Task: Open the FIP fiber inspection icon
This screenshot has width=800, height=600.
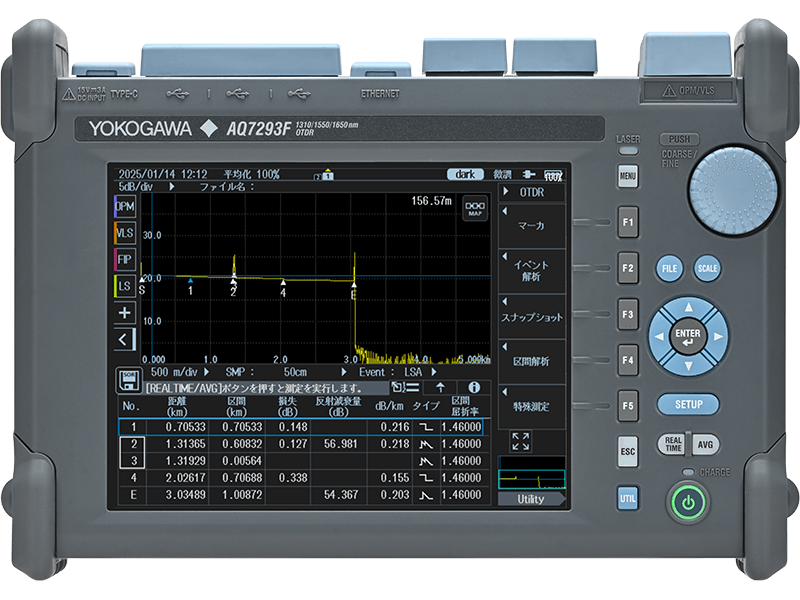Action: click(124, 260)
